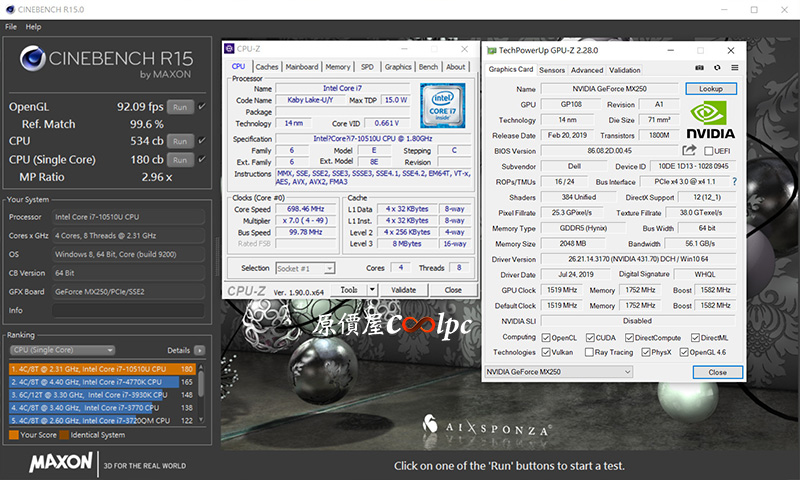Click the checkmark next to CPU run
The image size is (800, 480).
click(202, 140)
